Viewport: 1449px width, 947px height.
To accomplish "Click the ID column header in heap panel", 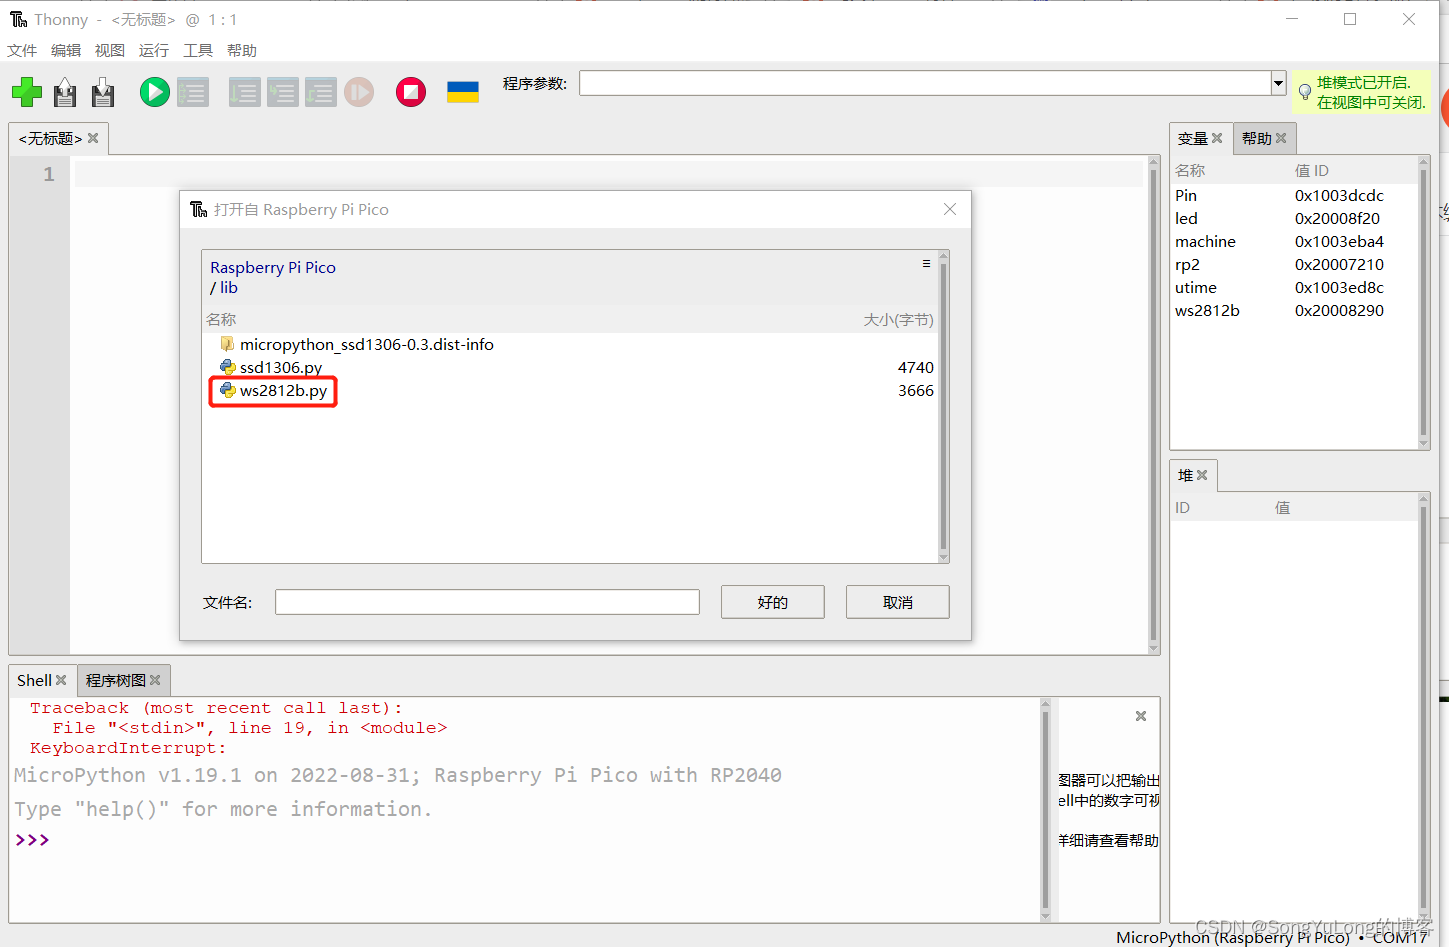I will click(1182, 507).
